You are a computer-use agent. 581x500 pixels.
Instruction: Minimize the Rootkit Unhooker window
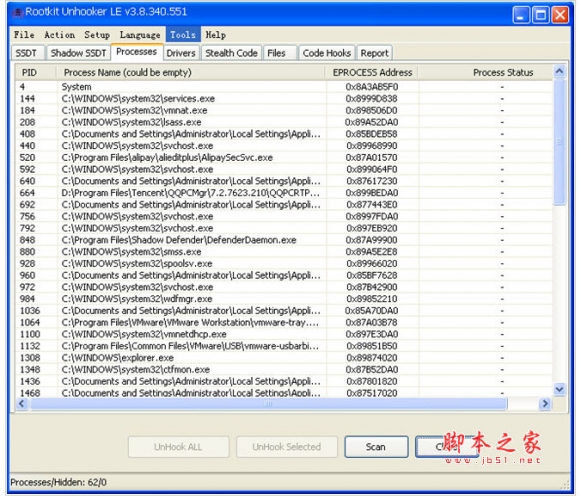tap(521, 15)
